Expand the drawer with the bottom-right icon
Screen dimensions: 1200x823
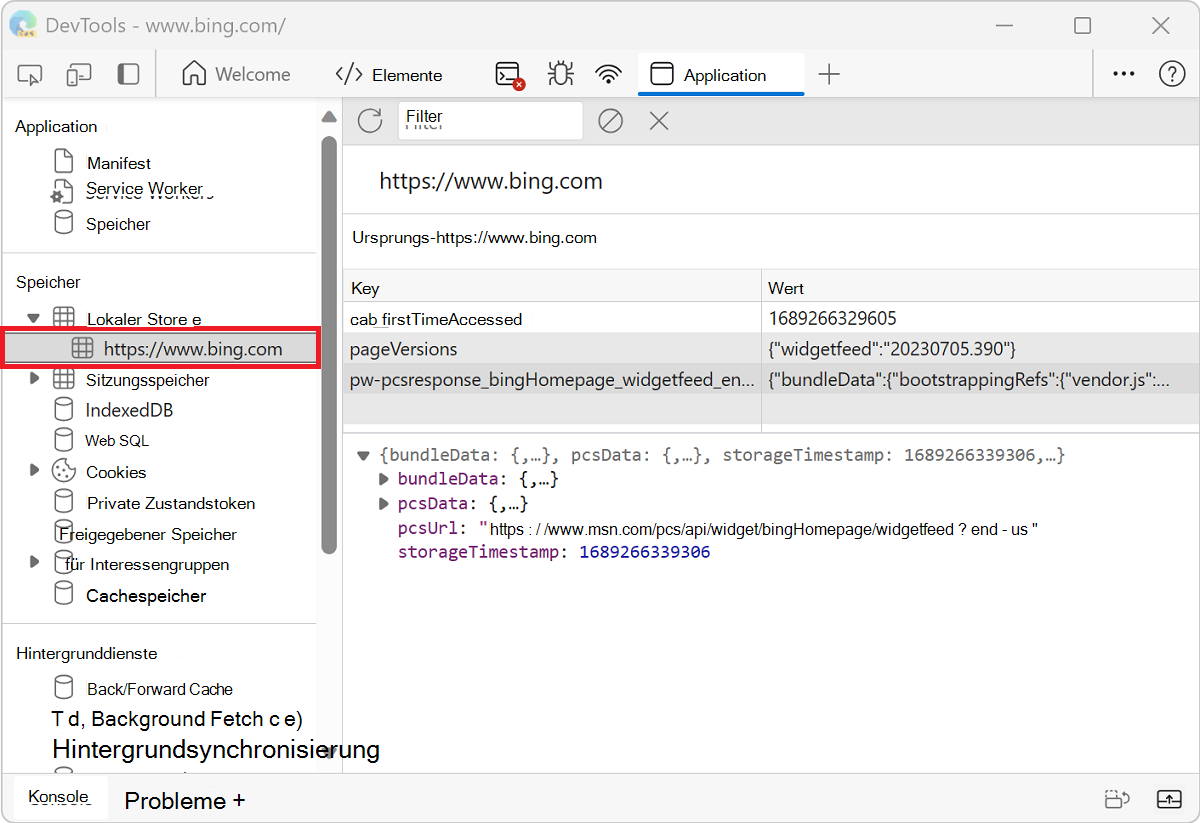pyautogui.click(x=1169, y=798)
